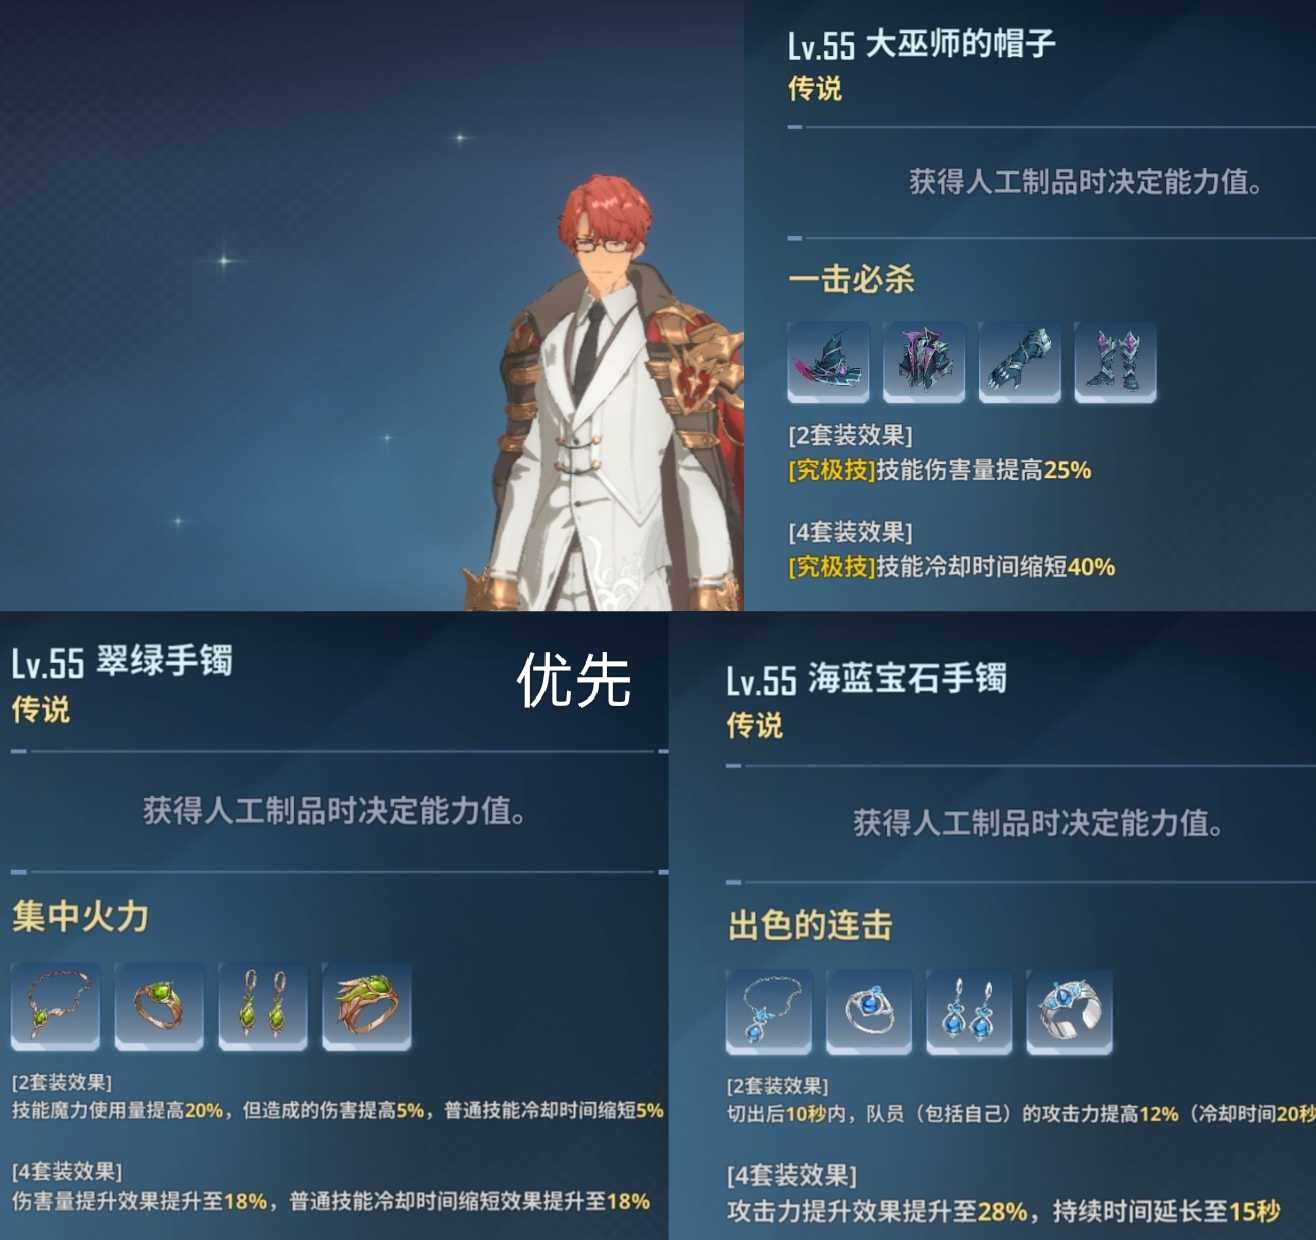
Task: Select the blue gem necklace icon
Action: tap(769, 1011)
